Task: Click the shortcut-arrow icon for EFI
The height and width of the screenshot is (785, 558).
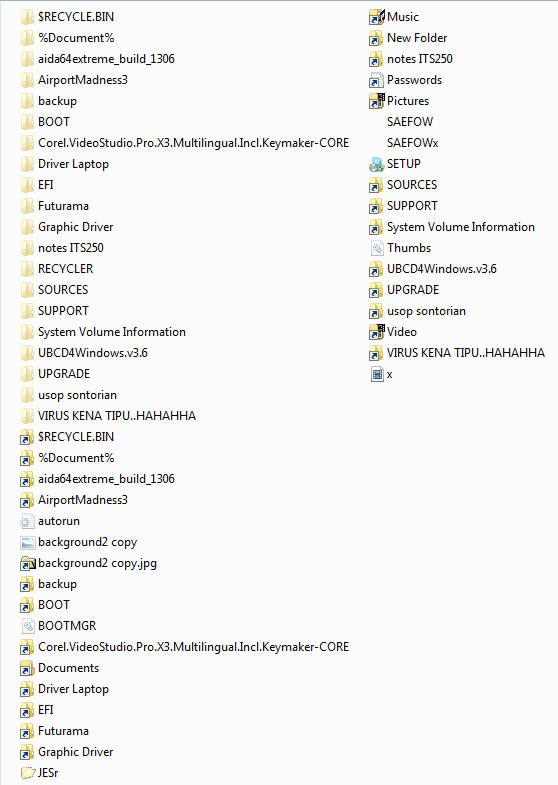Action: (27, 710)
